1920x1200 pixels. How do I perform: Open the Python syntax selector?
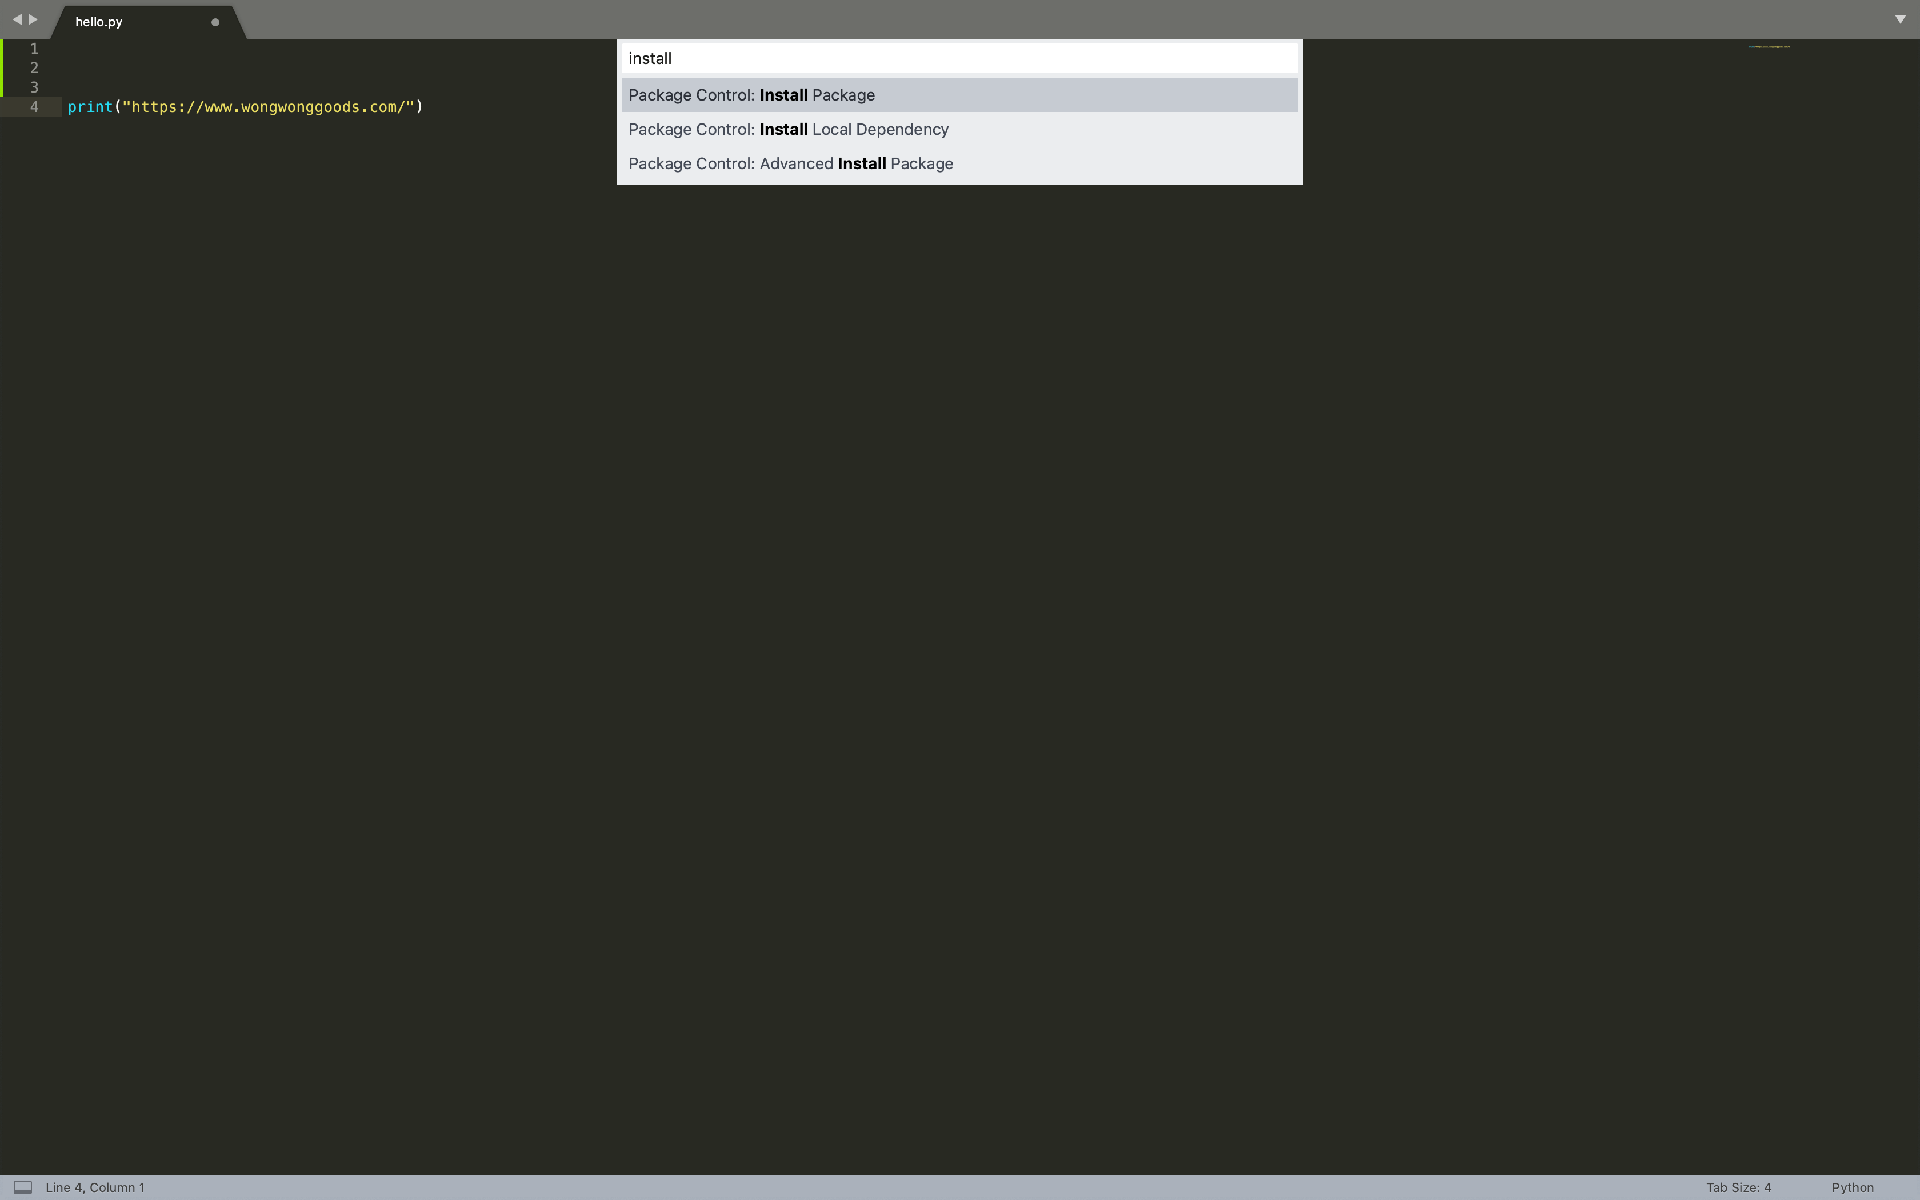[x=1852, y=1187]
